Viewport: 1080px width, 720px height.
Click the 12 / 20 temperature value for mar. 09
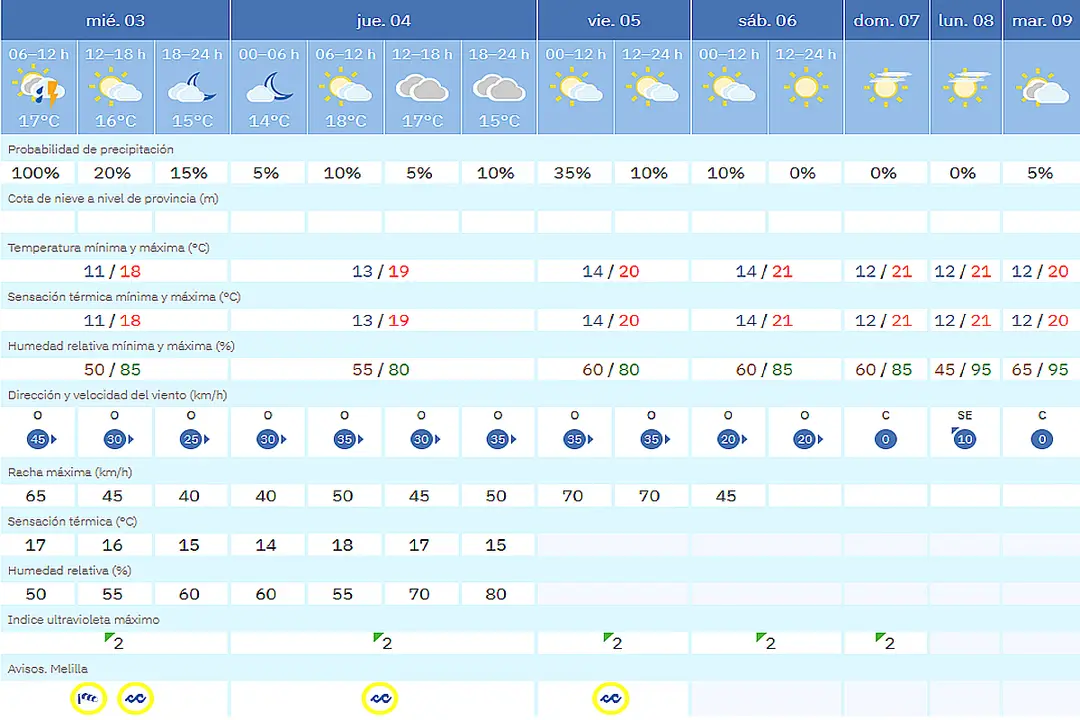pos(1040,271)
